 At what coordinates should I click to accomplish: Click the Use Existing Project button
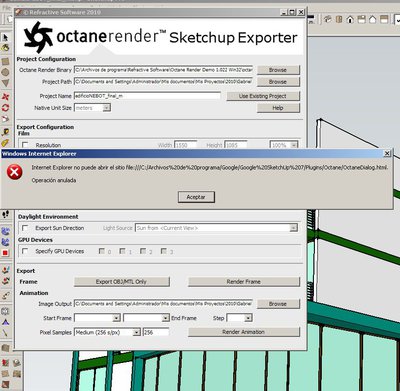263,96
